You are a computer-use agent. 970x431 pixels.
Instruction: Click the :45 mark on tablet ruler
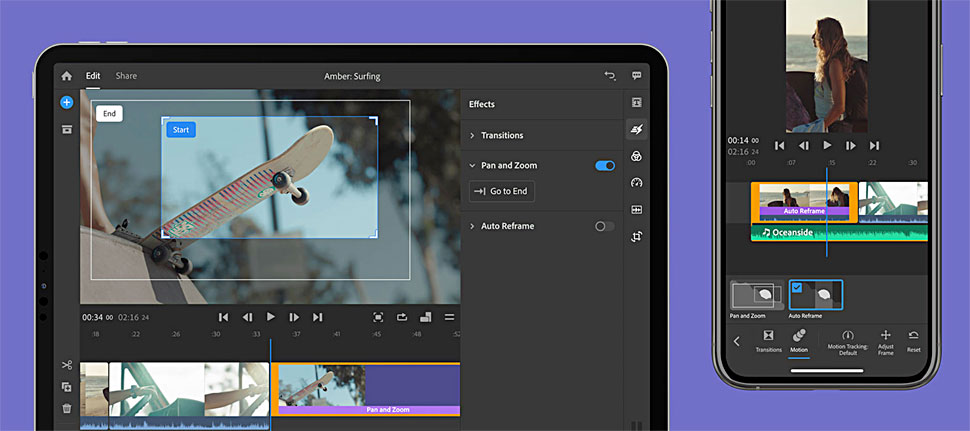377,335
